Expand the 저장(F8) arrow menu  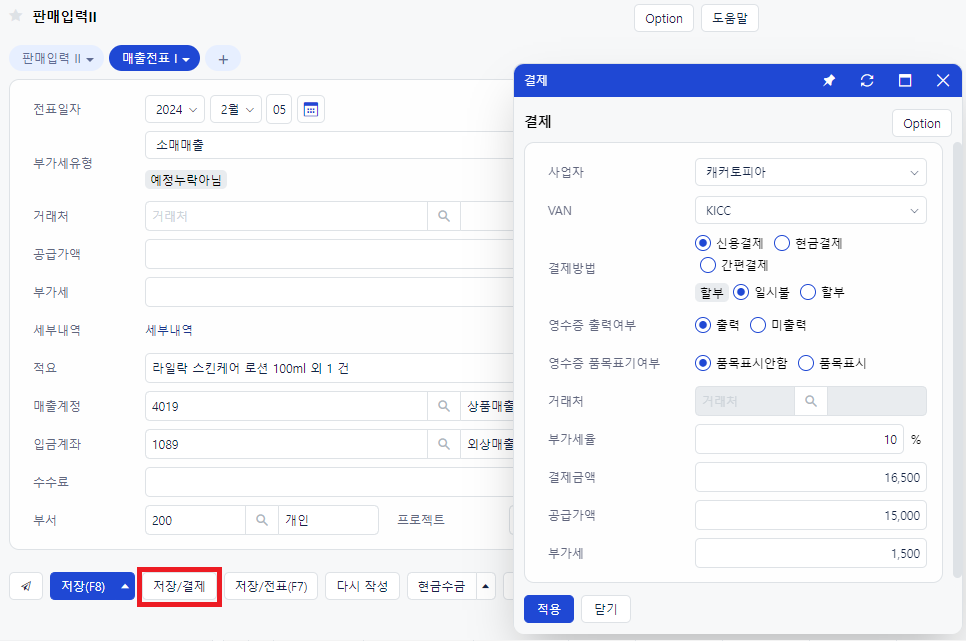pos(125,586)
